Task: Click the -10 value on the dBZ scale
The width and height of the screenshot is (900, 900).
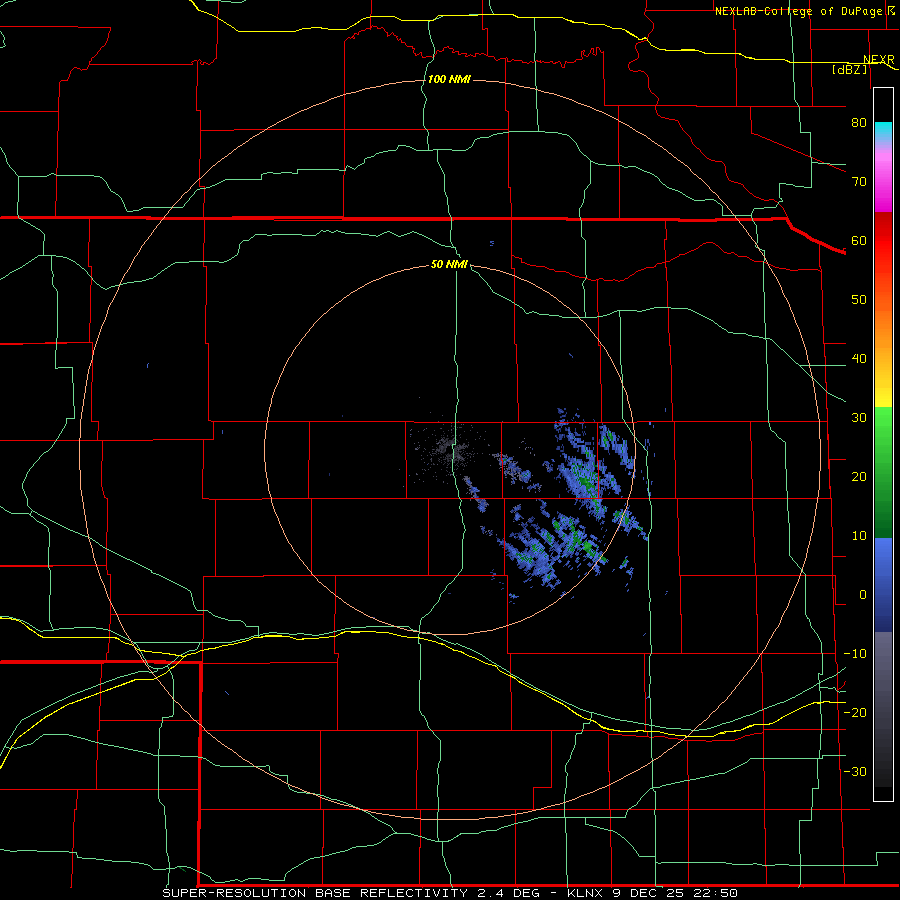Action: coord(855,654)
